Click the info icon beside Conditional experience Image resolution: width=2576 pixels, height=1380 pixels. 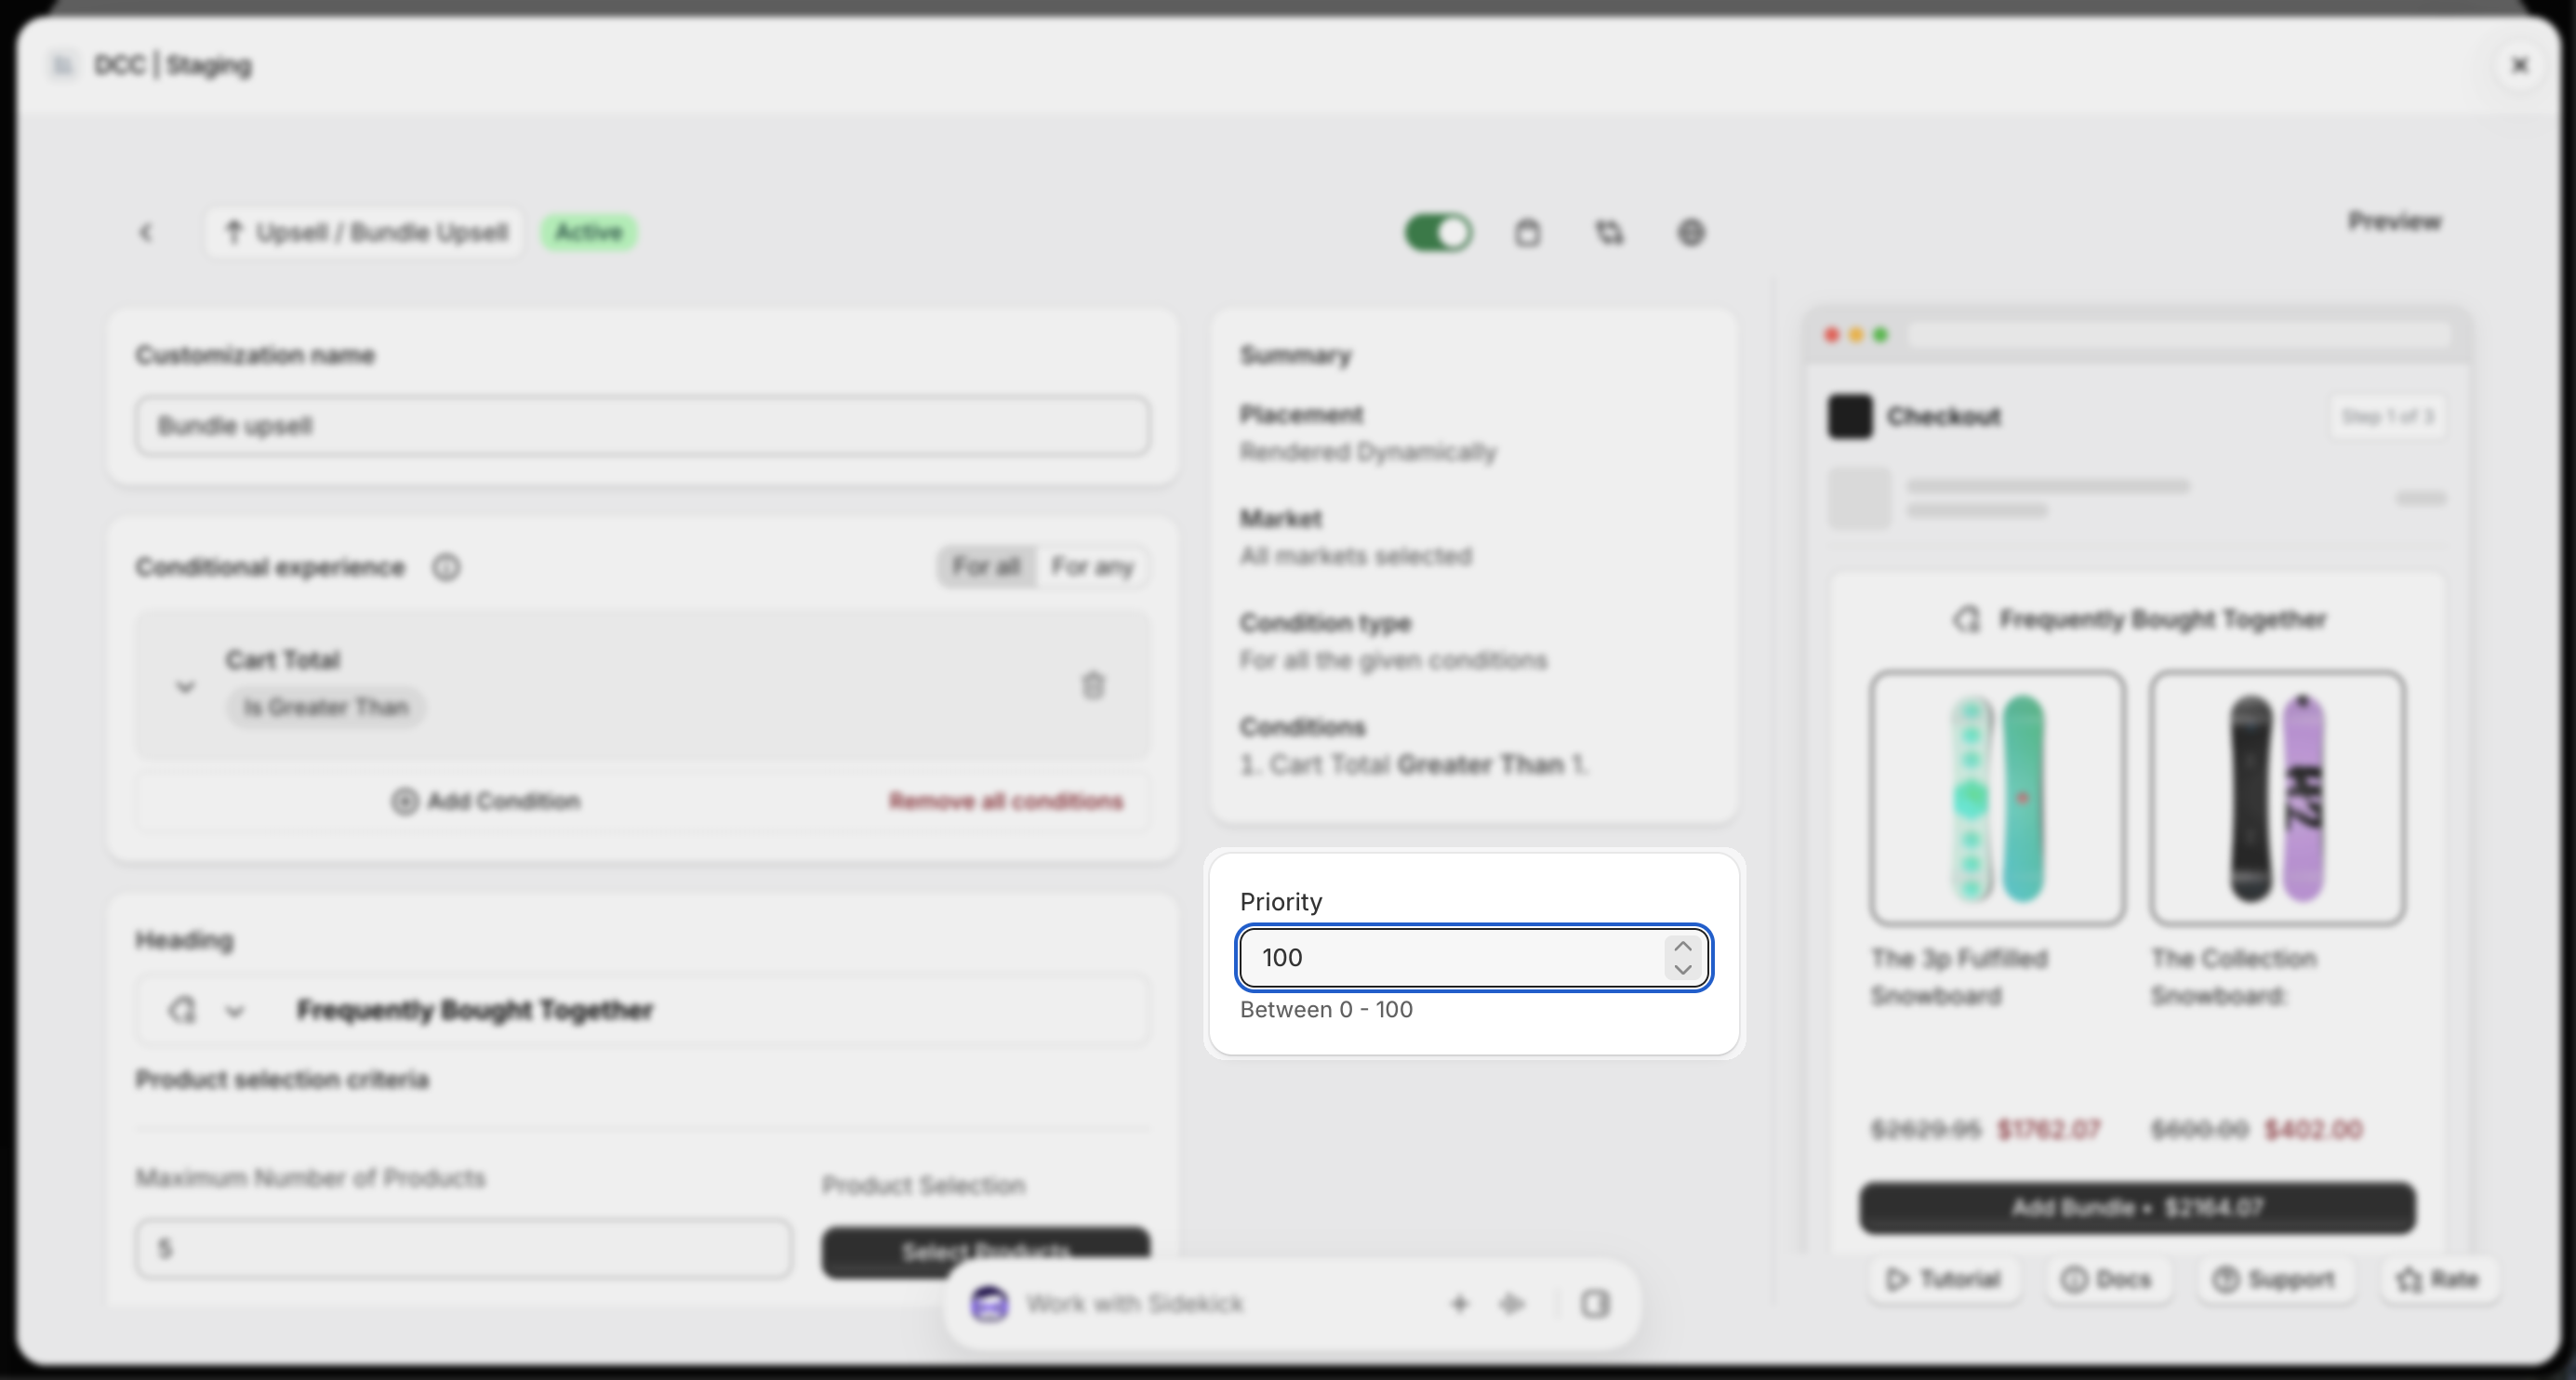[x=446, y=568]
